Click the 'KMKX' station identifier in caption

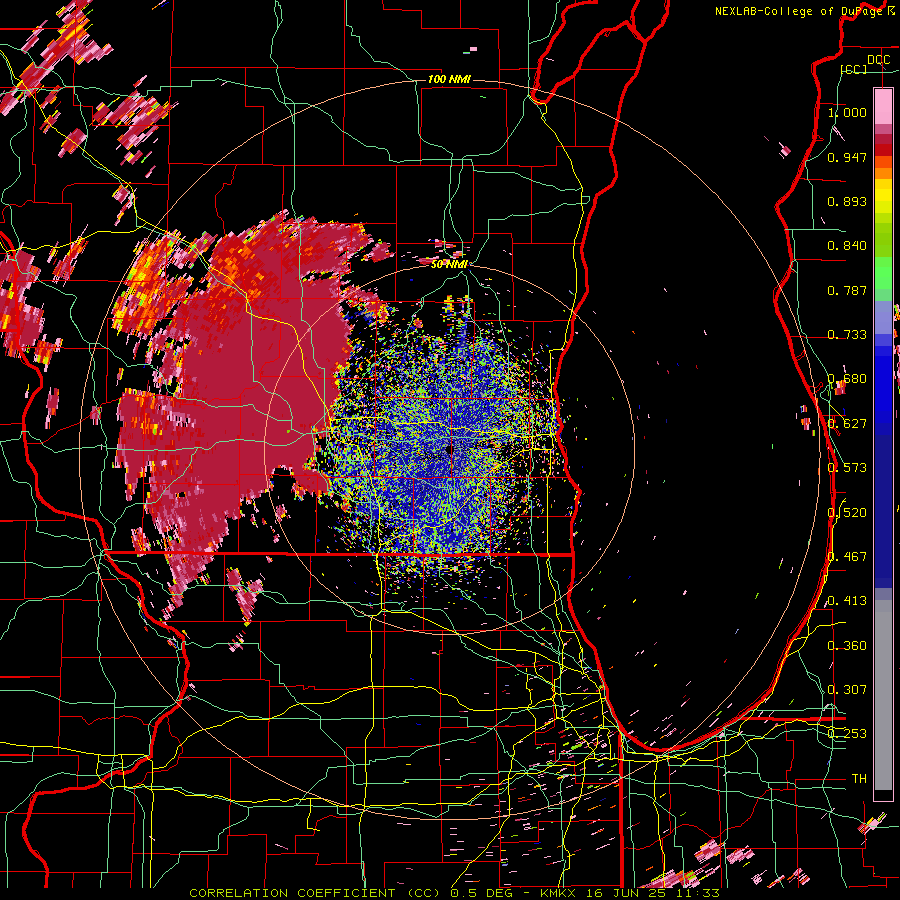pos(558,893)
